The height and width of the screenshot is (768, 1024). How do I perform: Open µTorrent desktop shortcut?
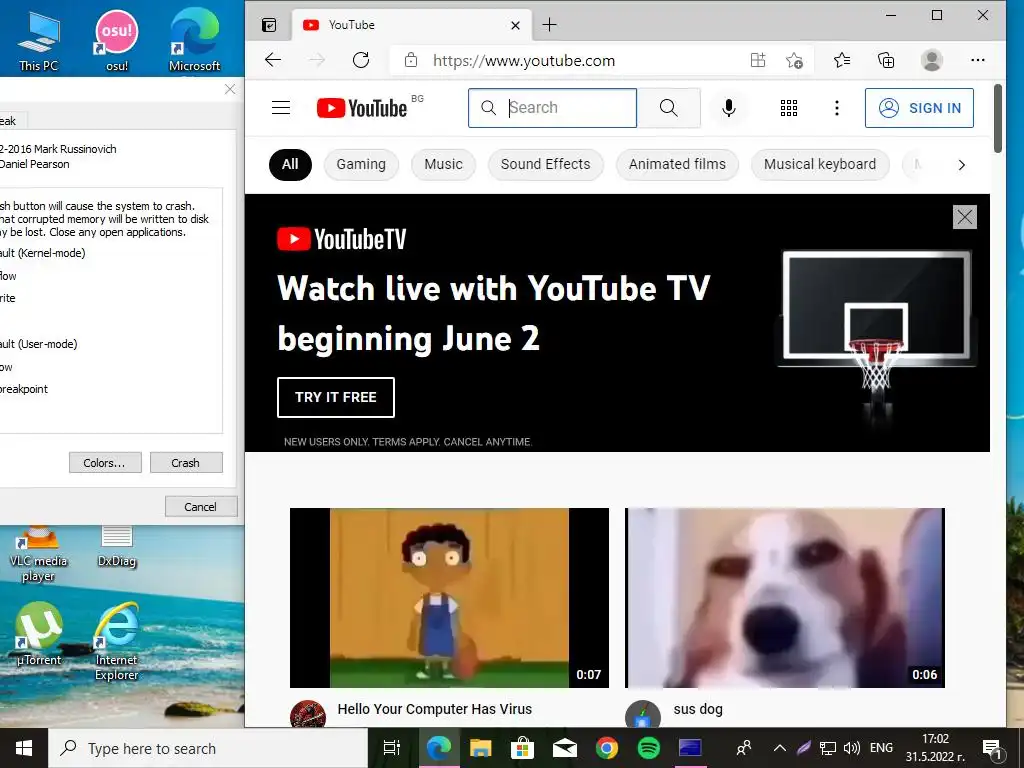[39, 635]
